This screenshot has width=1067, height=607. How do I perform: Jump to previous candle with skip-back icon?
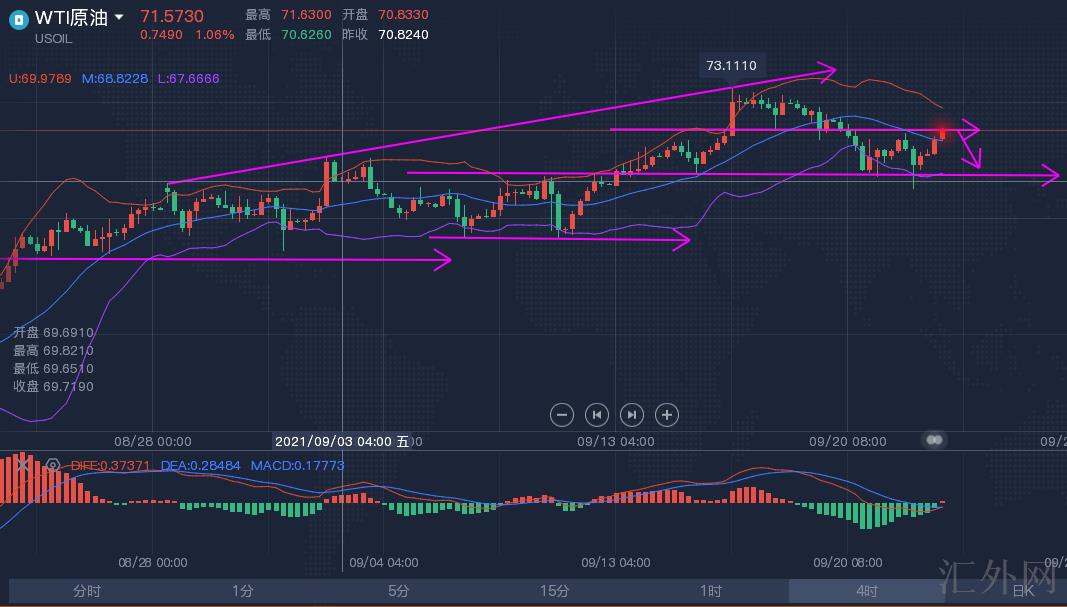[x=597, y=414]
